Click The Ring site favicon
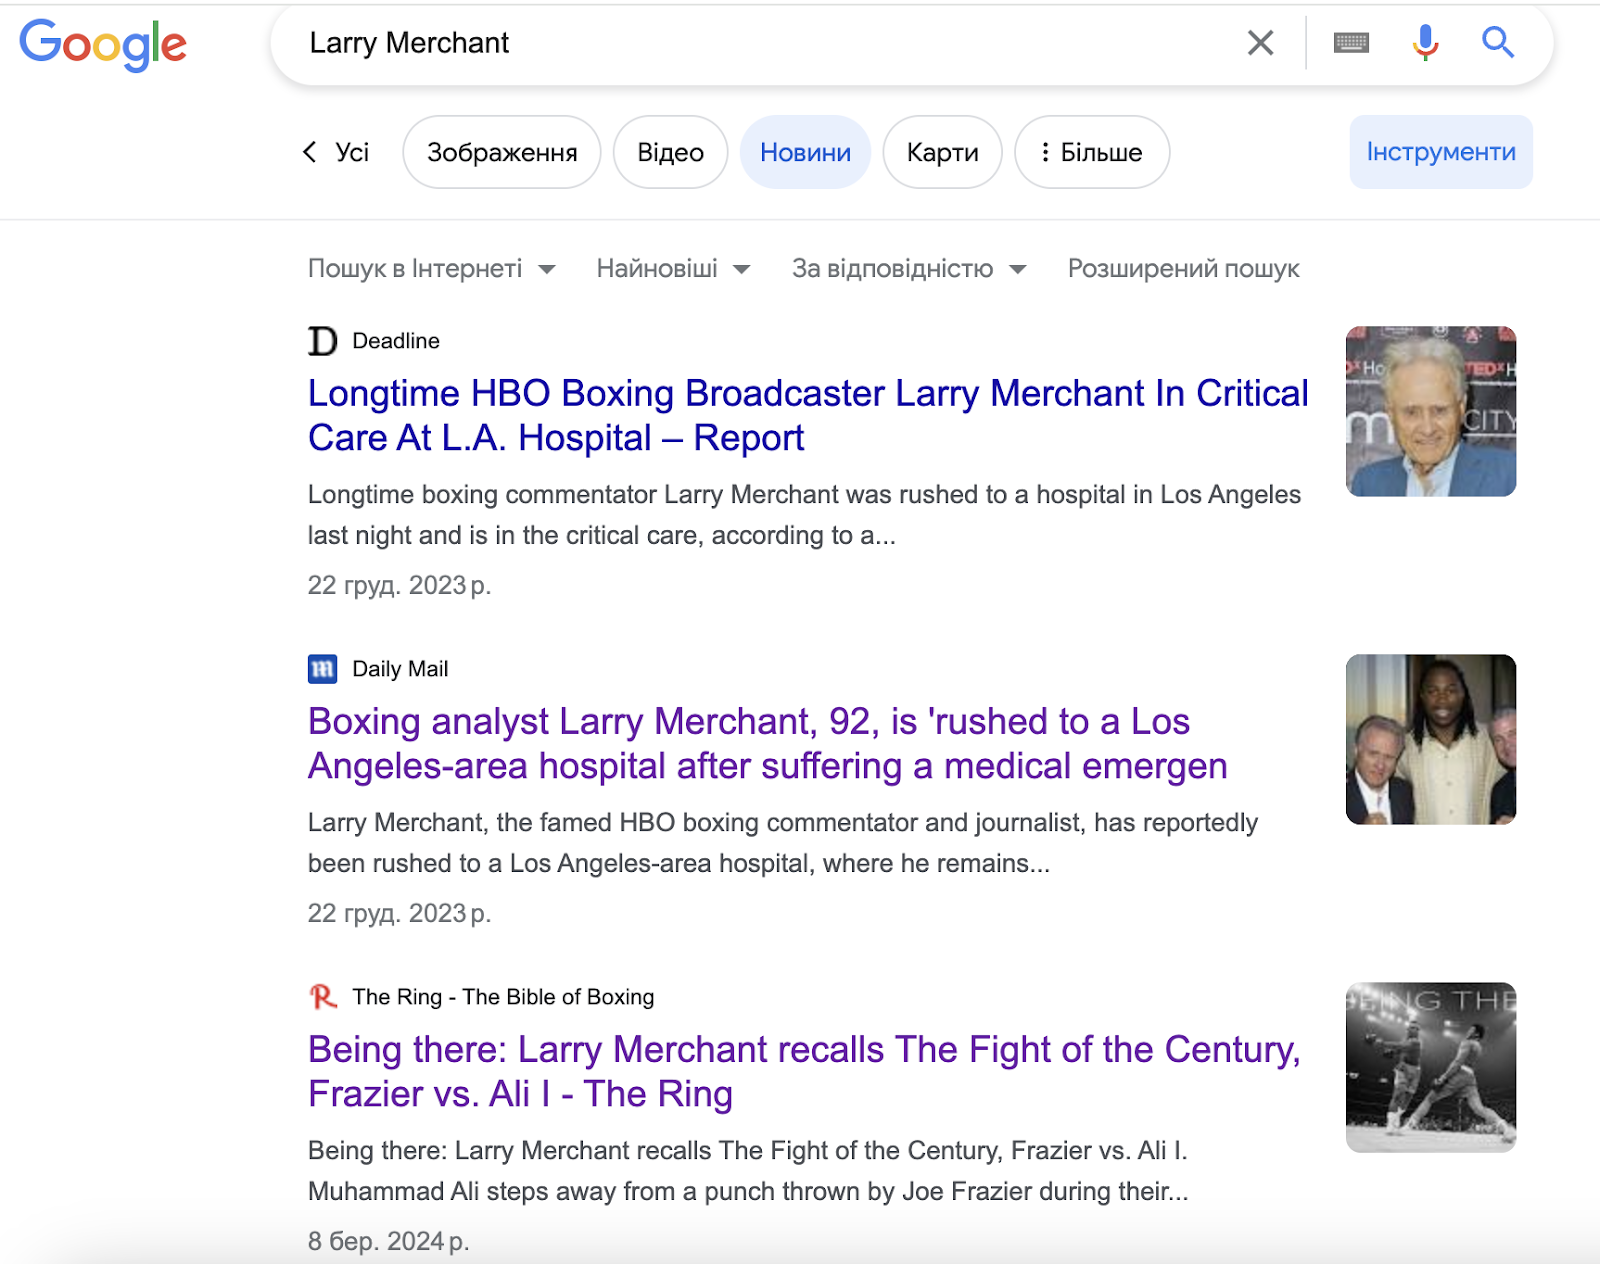The width and height of the screenshot is (1600, 1264). pos(322,997)
